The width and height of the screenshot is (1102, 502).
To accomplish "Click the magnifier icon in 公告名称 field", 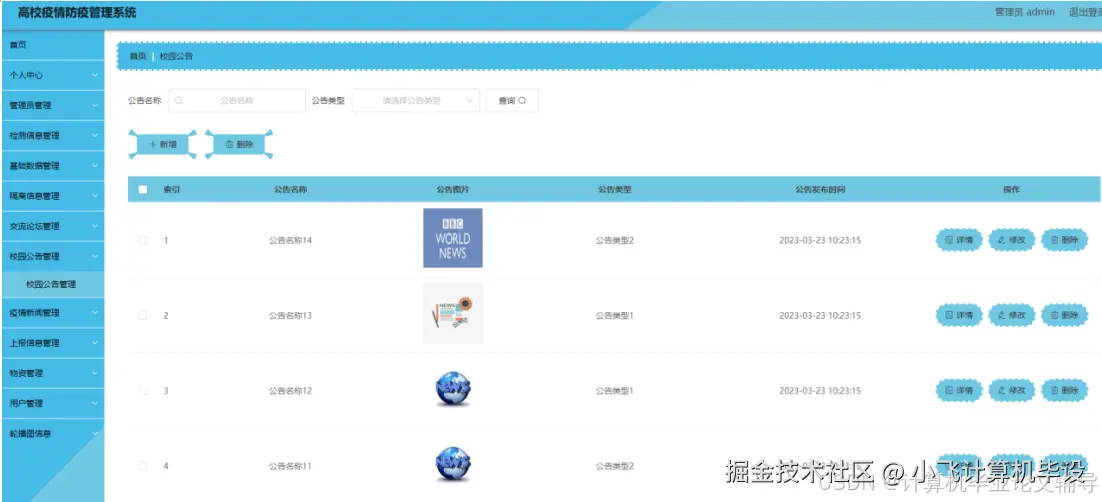I will point(179,101).
